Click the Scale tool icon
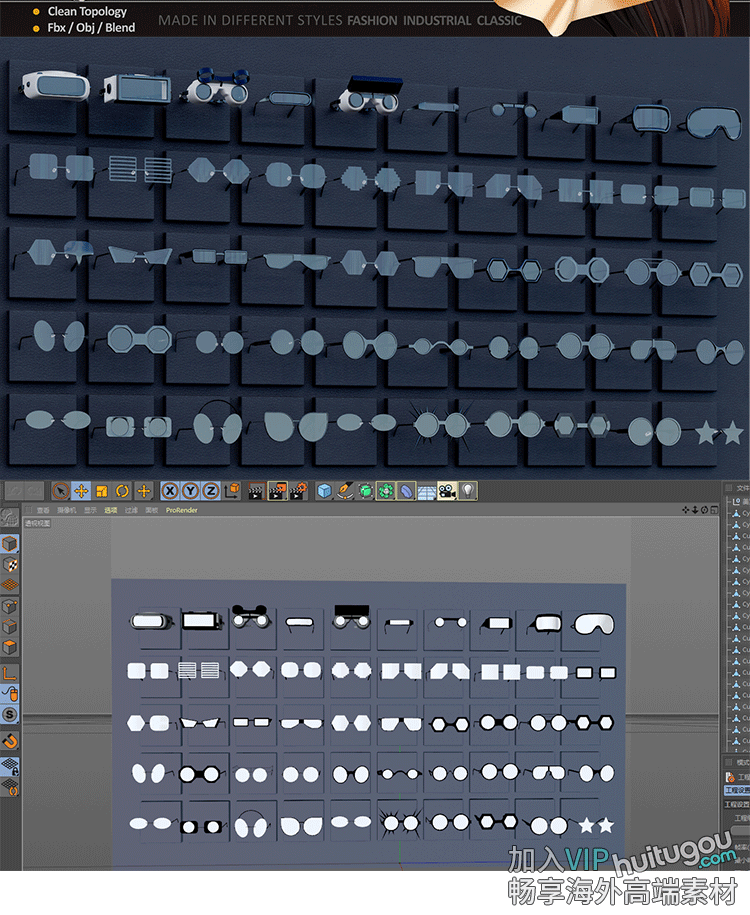The width and height of the screenshot is (750, 915). (x=102, y=491)
